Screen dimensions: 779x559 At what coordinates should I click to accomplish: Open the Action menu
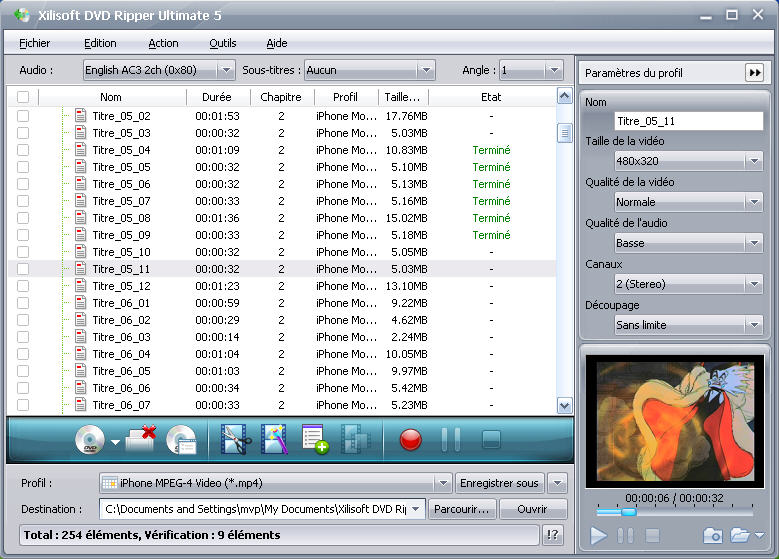pyautogui.click(x=163, y=43)
